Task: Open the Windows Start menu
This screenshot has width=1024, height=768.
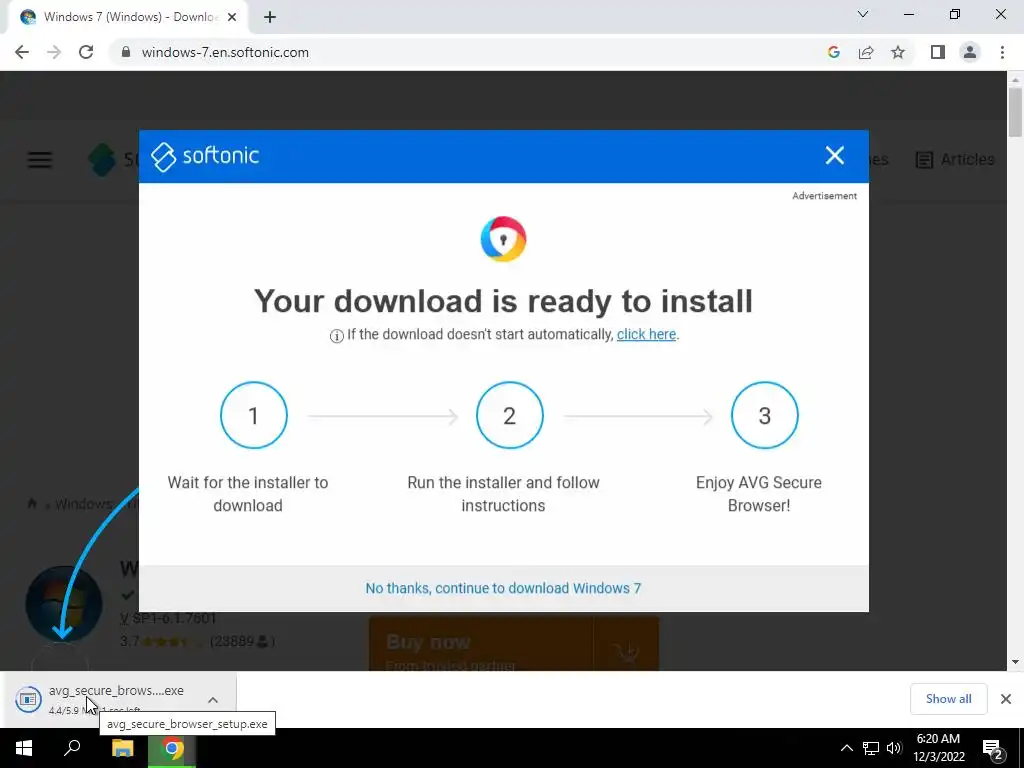Action: coord(24,748)
